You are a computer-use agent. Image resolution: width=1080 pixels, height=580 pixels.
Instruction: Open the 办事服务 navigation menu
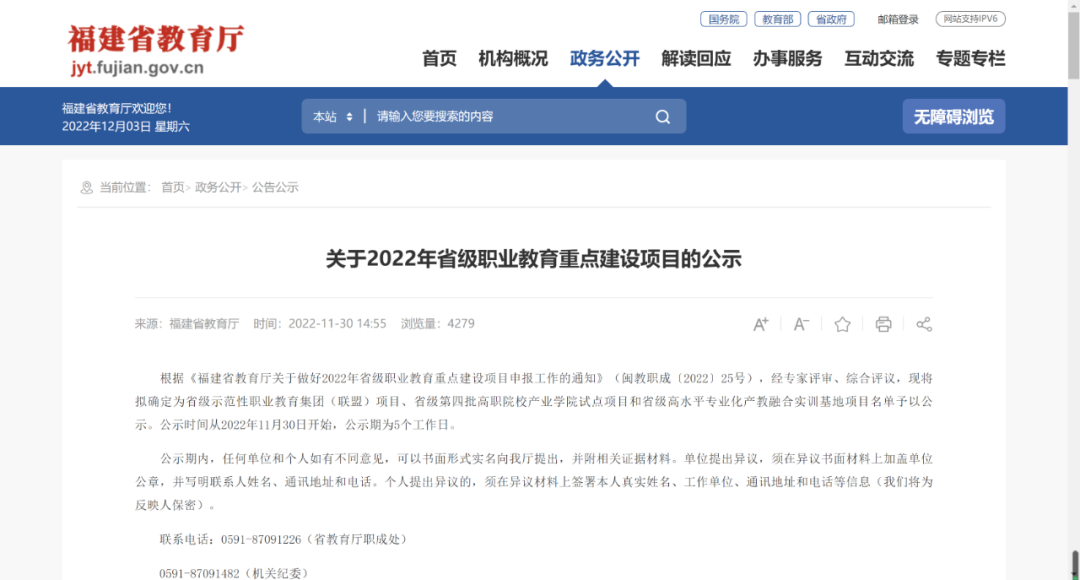pos(787,59)
